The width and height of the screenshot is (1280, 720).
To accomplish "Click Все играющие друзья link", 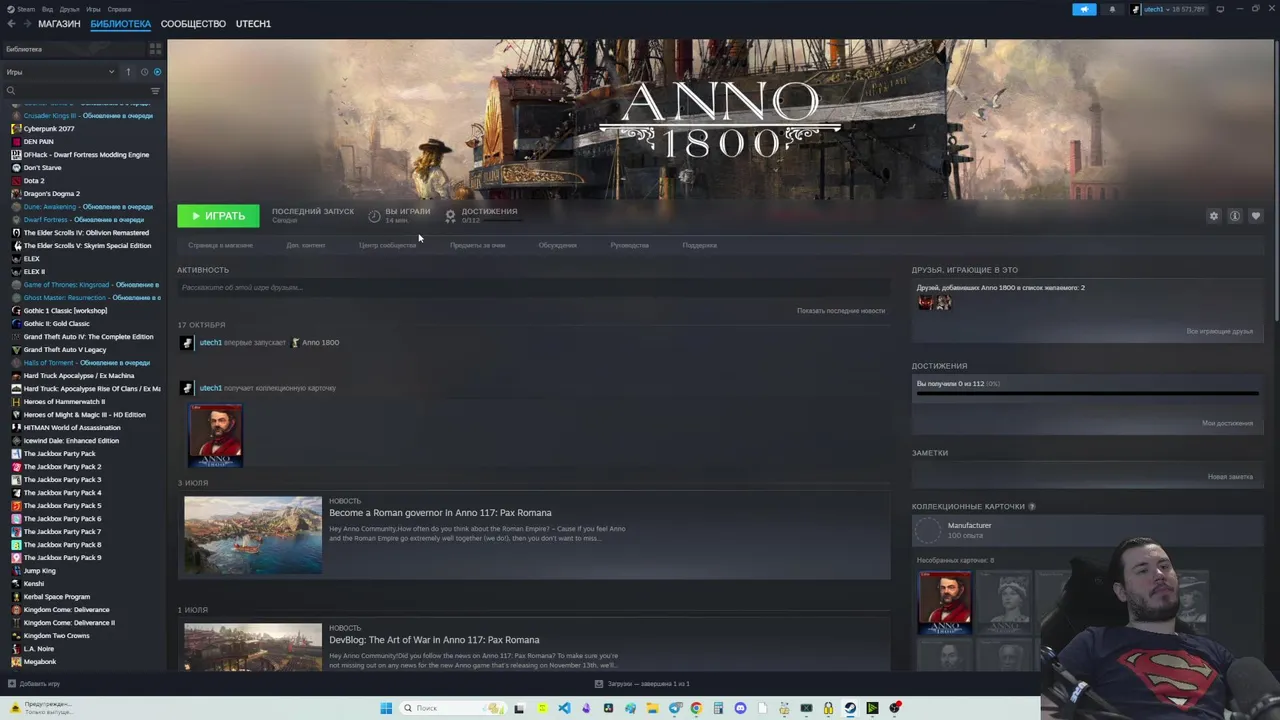I will (x=1219, y=331).
